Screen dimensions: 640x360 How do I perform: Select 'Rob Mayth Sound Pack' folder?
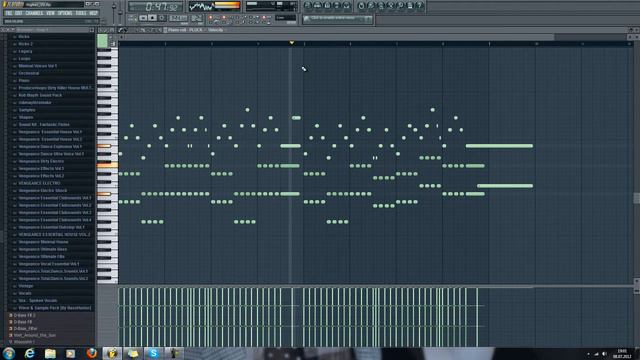coord(40,95)
